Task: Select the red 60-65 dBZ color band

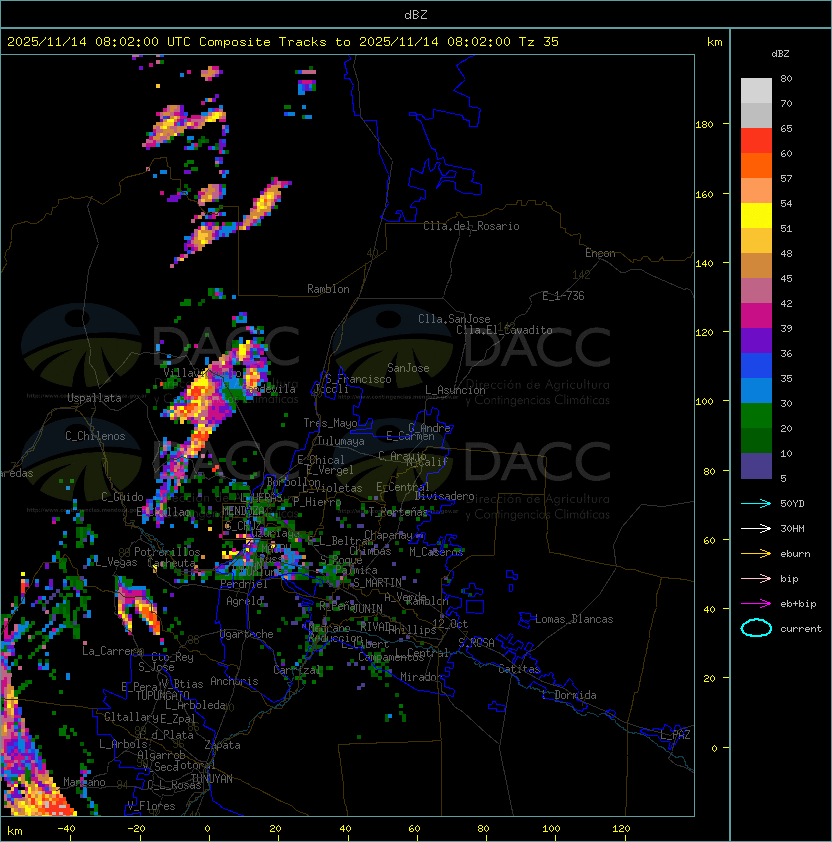Action: pyautogui.click(x=756, y=141)
